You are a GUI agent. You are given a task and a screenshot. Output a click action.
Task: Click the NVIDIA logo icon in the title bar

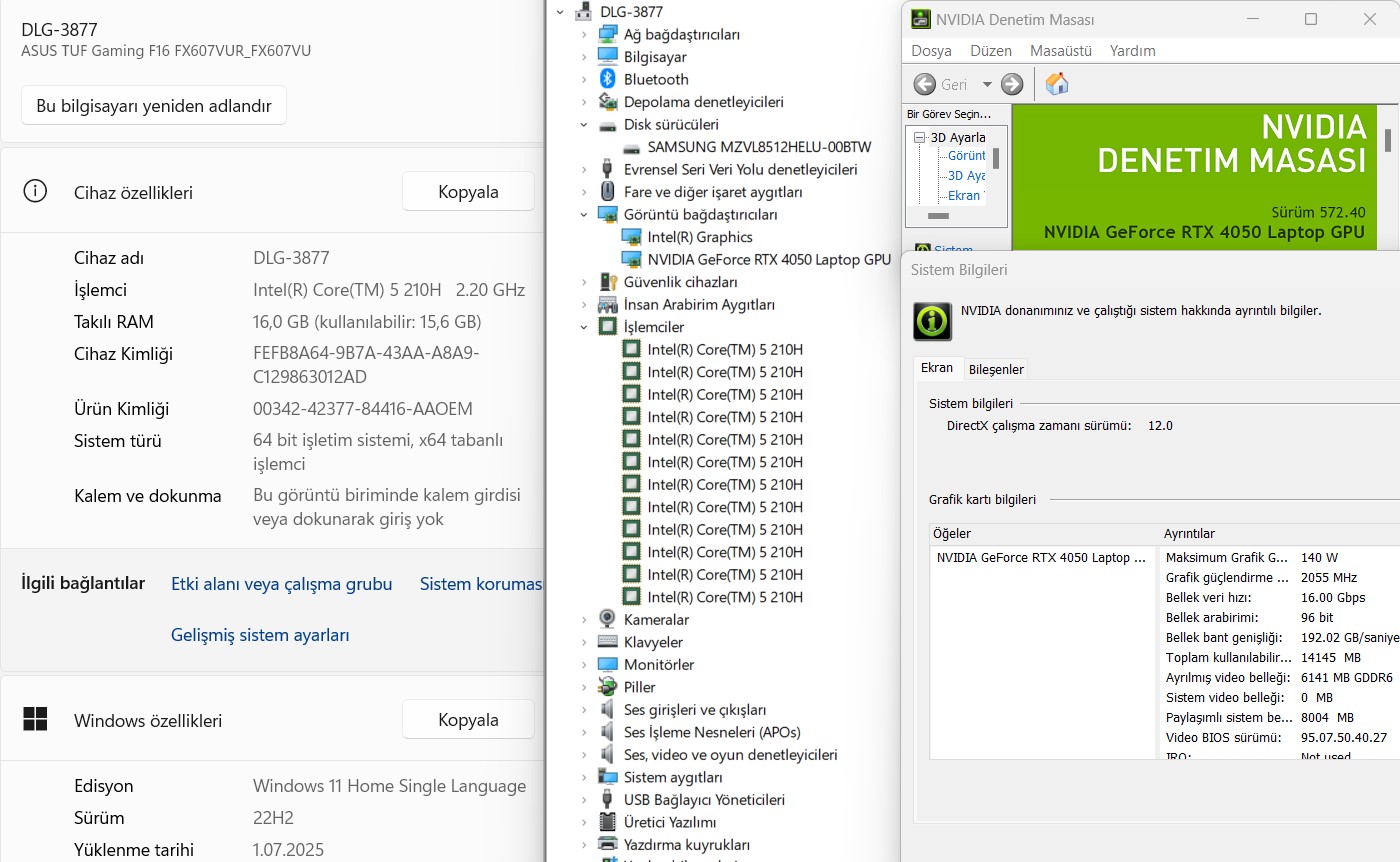click(919, 19)
